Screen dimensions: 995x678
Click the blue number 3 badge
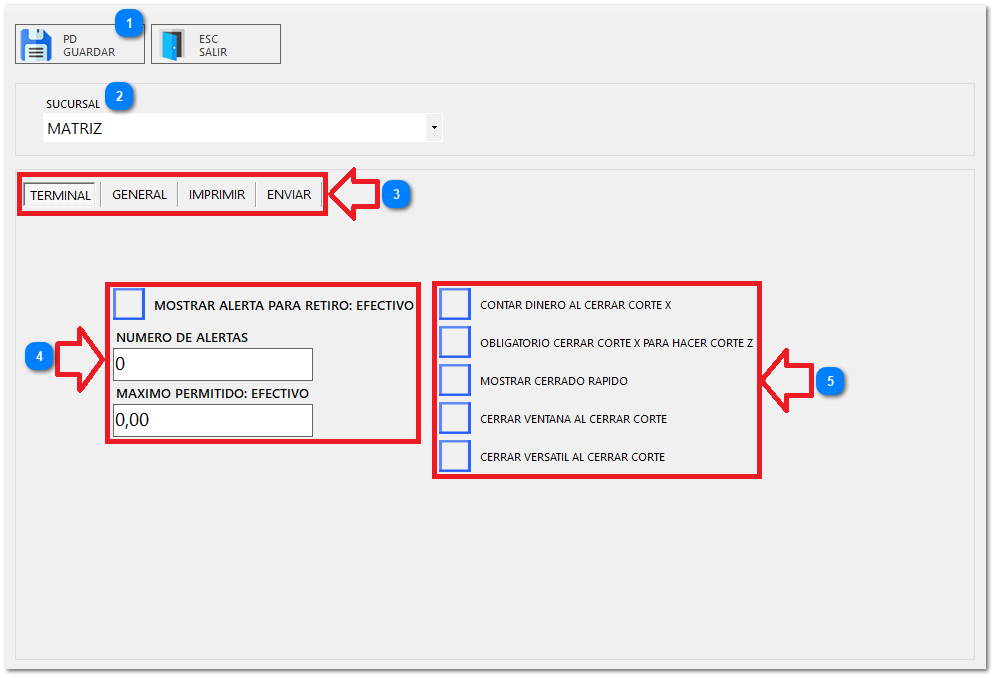396,195
